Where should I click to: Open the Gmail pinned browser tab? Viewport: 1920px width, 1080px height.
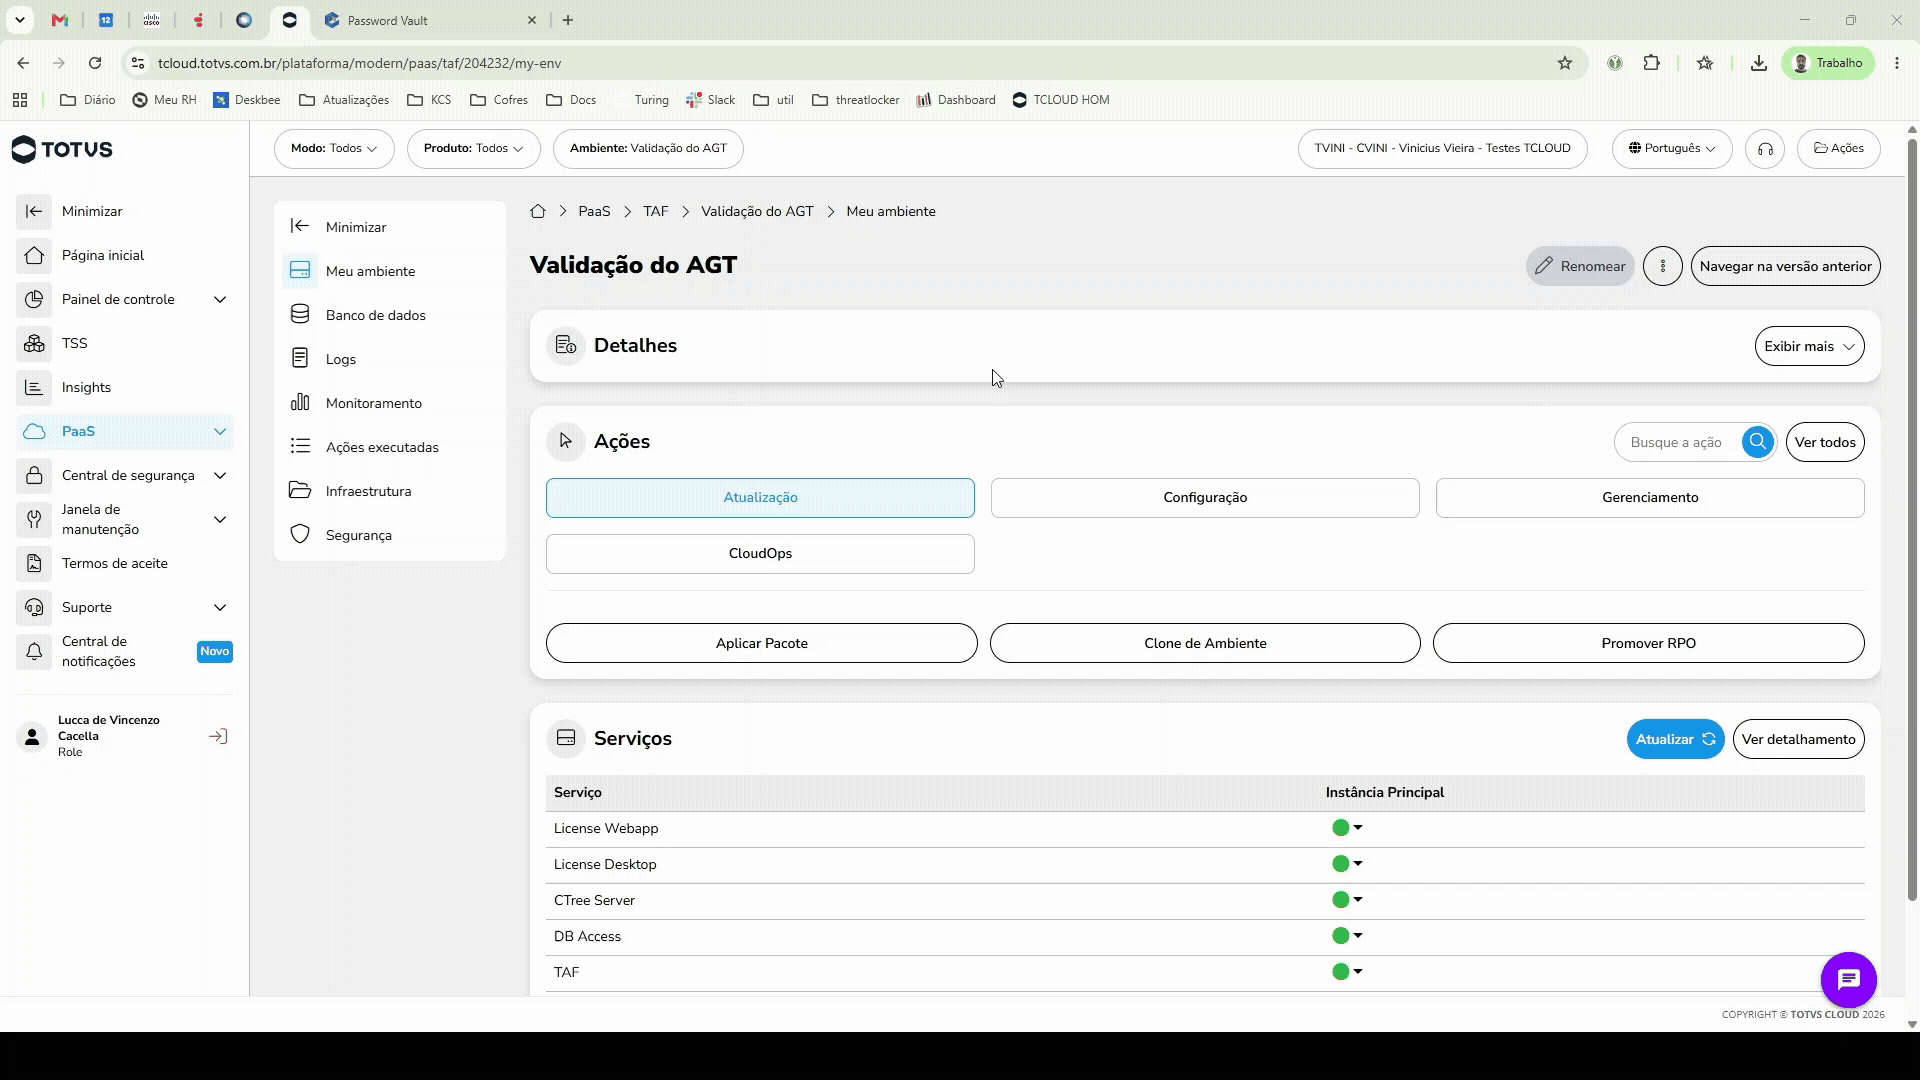click(x=60, y=20)
